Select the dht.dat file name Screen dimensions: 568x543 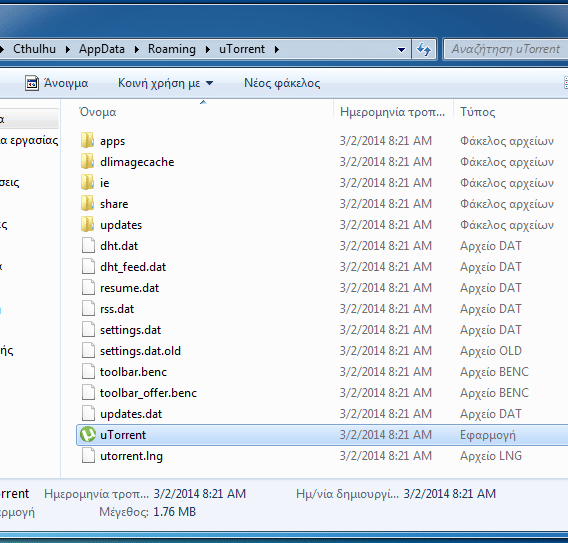(119, 246)
